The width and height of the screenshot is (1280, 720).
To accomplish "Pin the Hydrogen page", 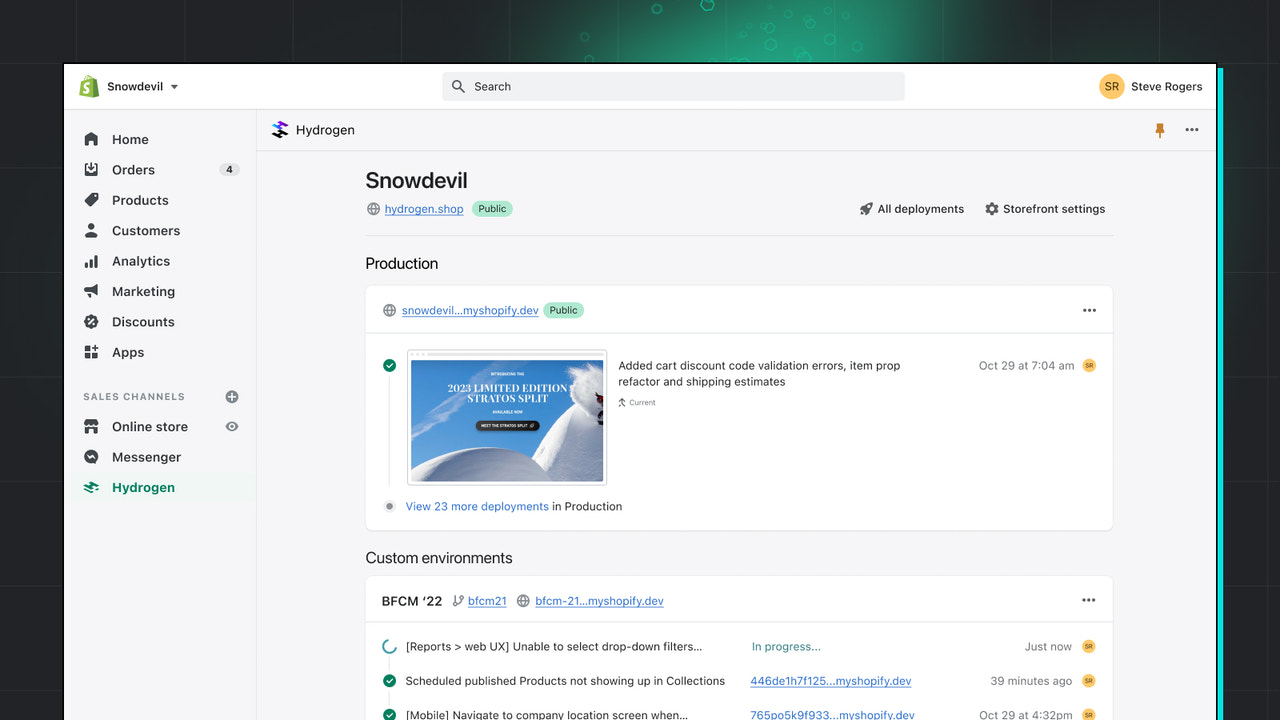I will [1159, 129].
